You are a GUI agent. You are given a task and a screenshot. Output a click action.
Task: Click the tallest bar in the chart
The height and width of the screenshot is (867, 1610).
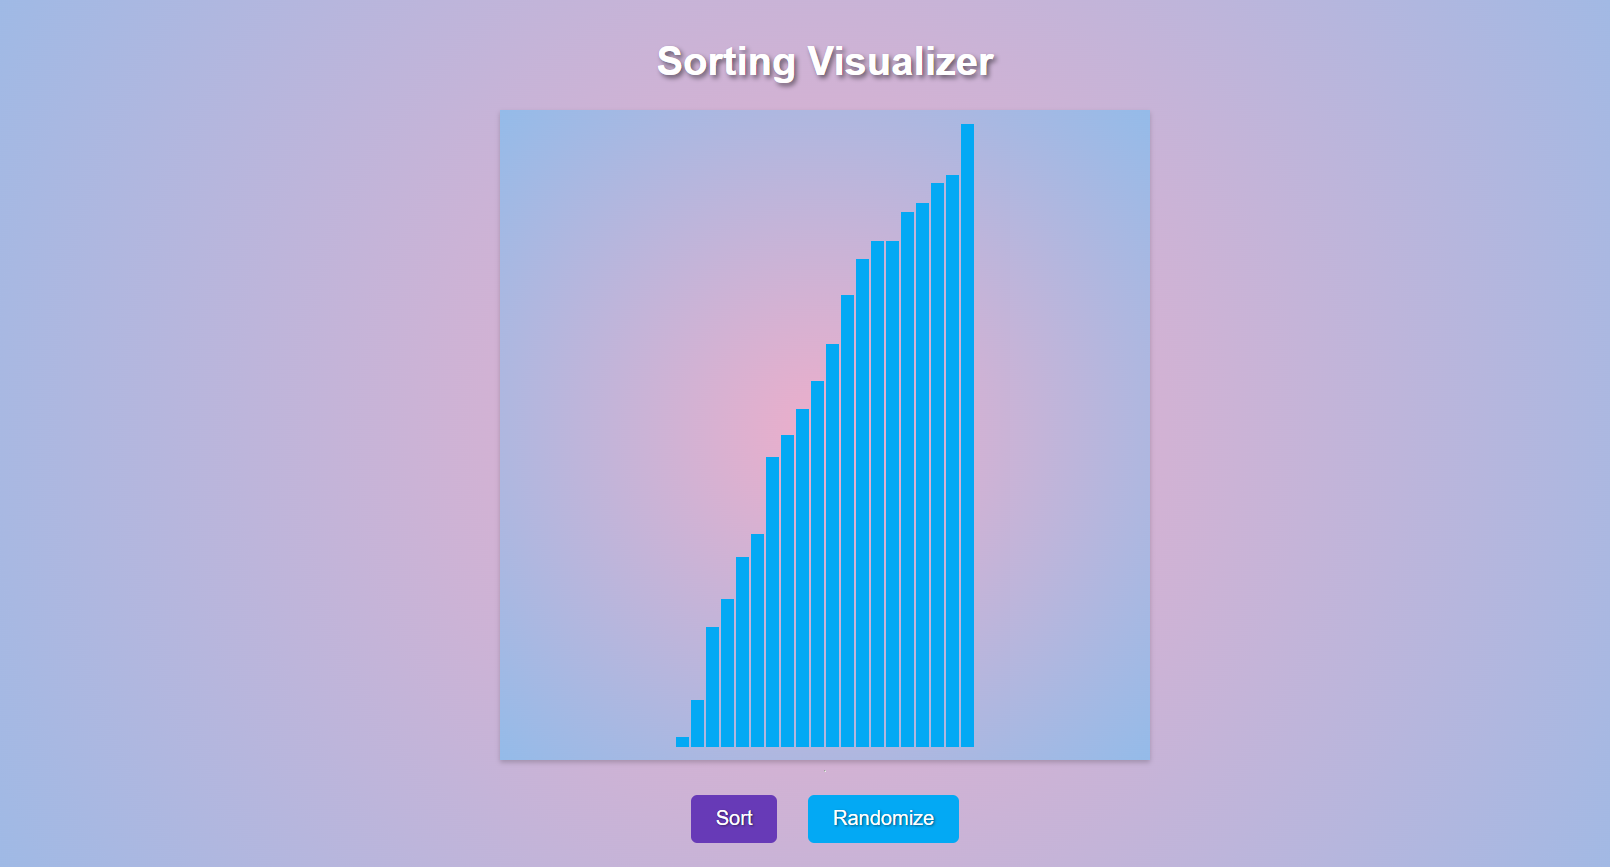[x=967, y=435]
